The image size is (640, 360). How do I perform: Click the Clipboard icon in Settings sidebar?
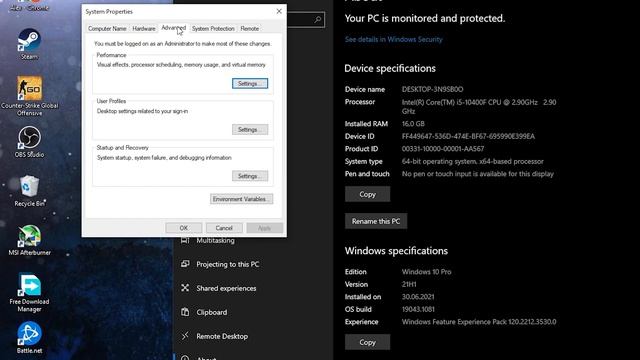(185, 312)
